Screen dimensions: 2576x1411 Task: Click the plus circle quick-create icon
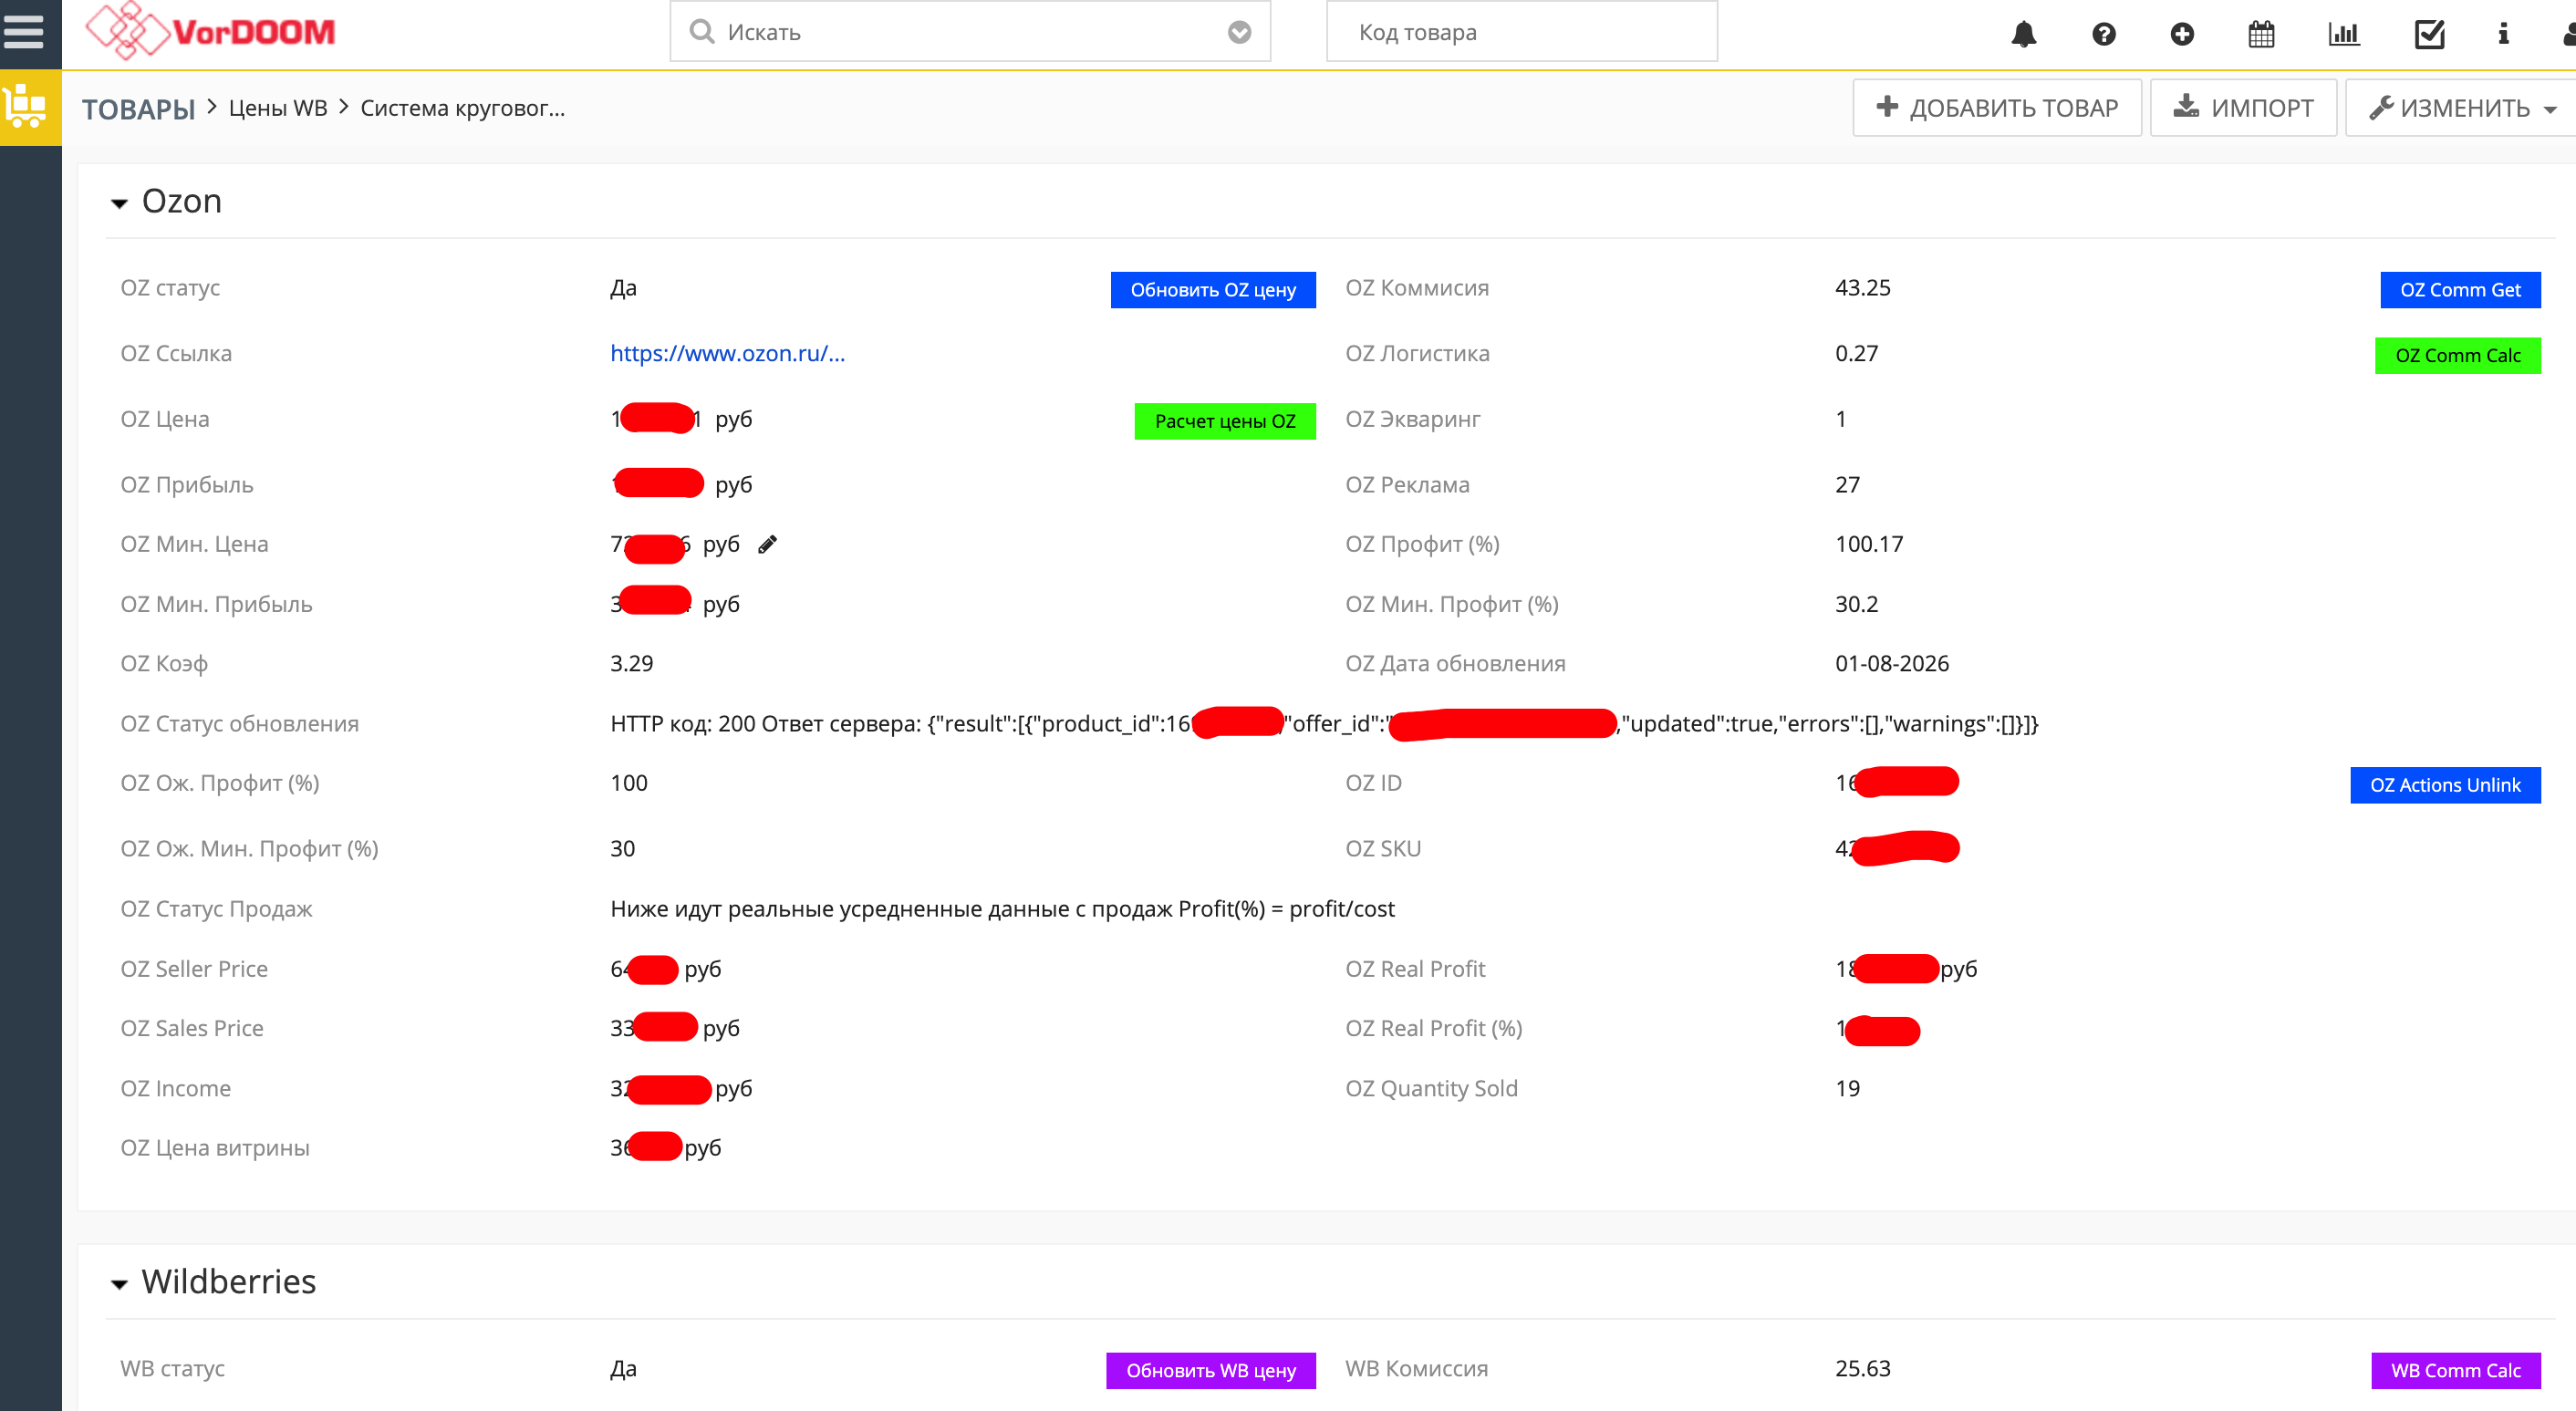(x=2182, y=34)
